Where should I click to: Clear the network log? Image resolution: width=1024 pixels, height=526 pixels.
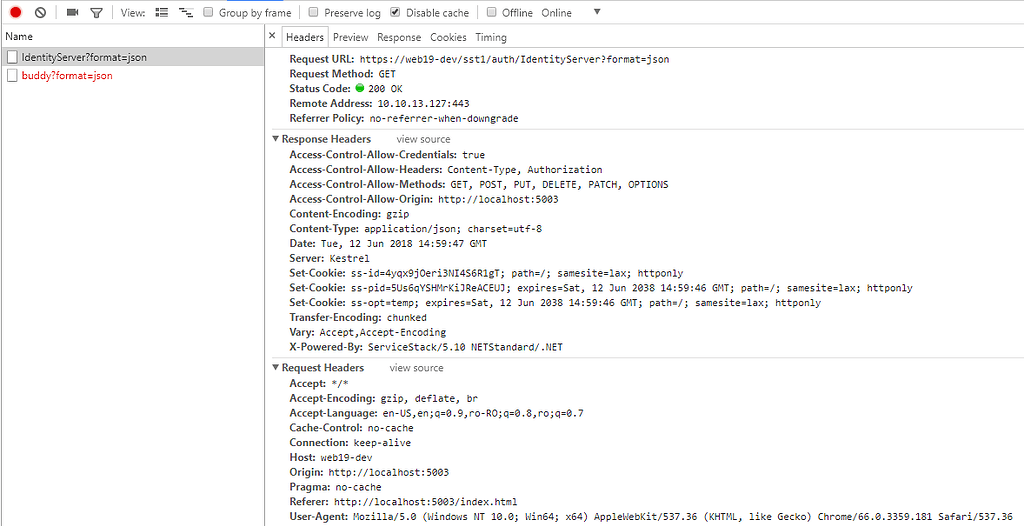click(x=40, y=13)
